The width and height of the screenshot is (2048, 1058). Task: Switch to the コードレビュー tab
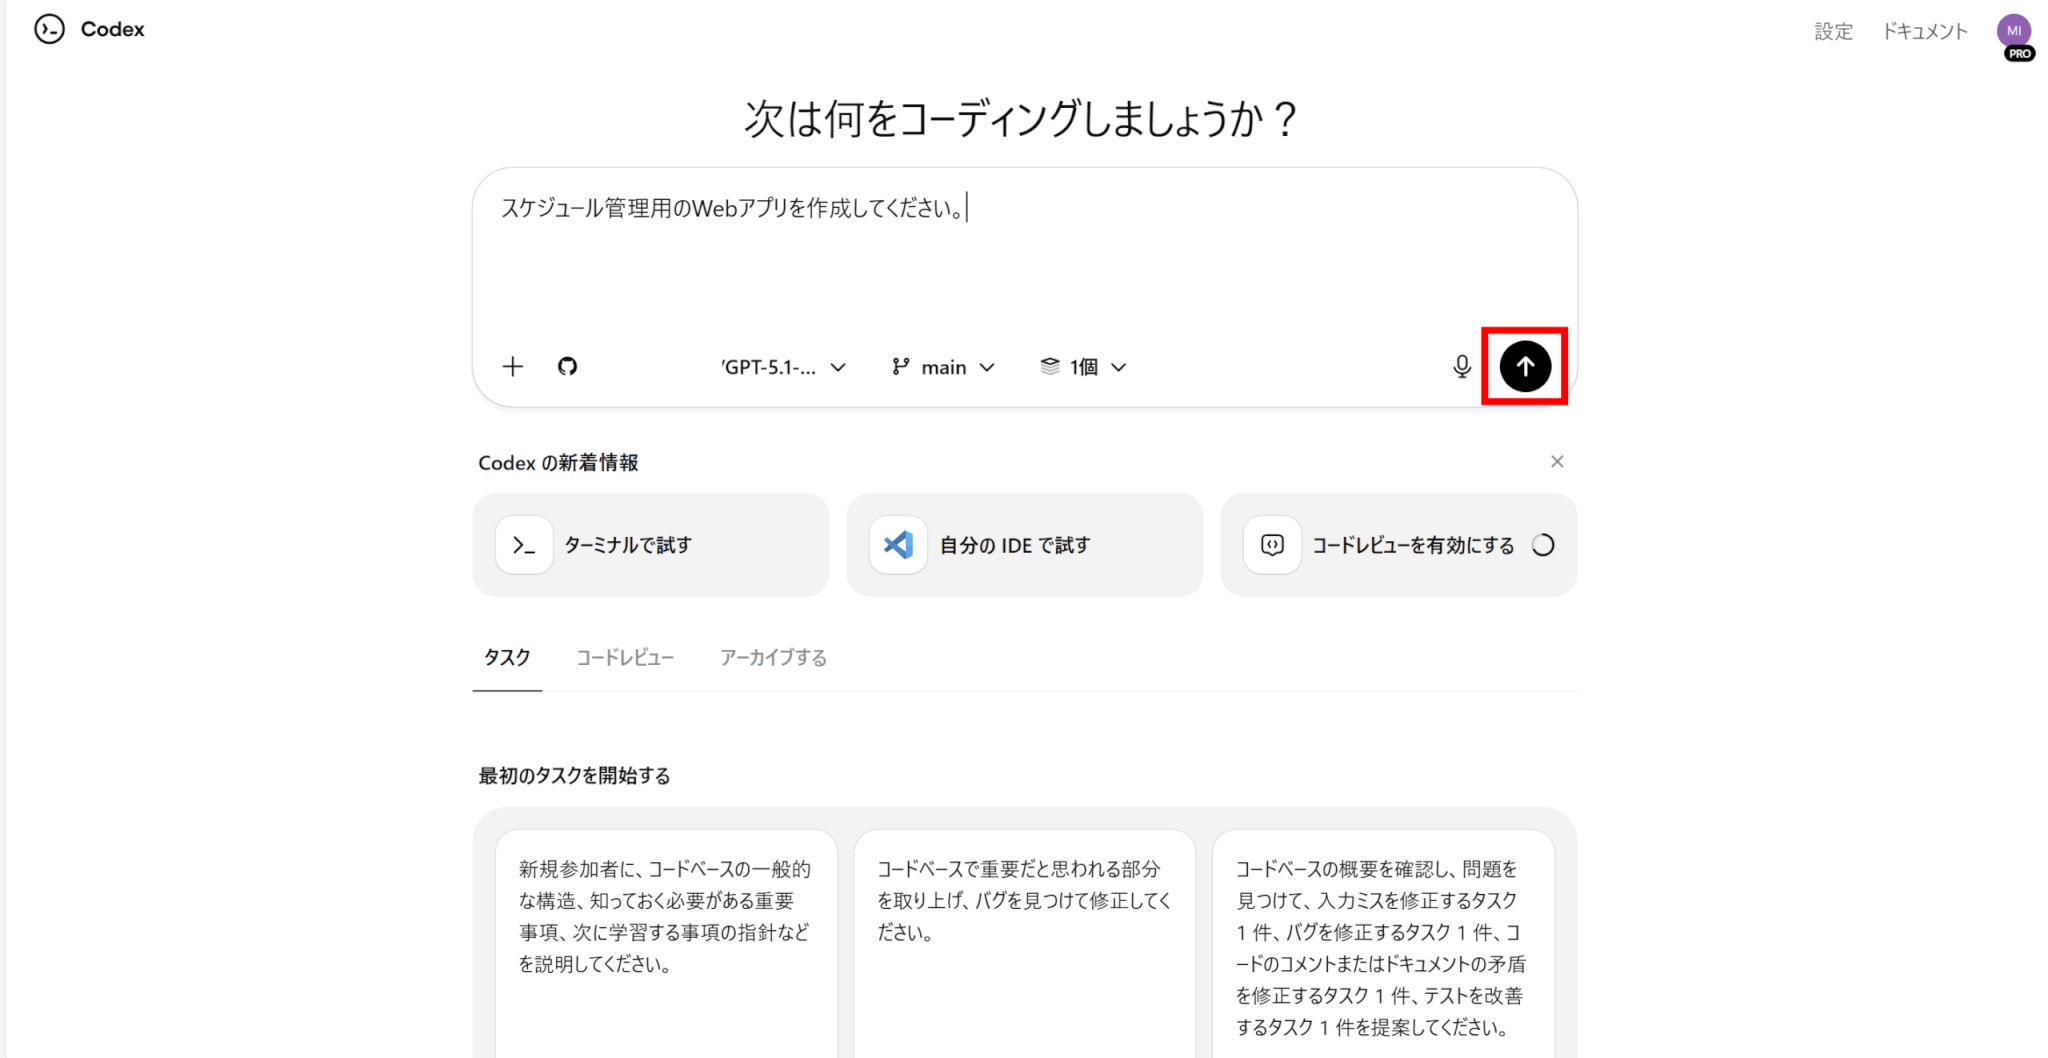click(625, 658)
